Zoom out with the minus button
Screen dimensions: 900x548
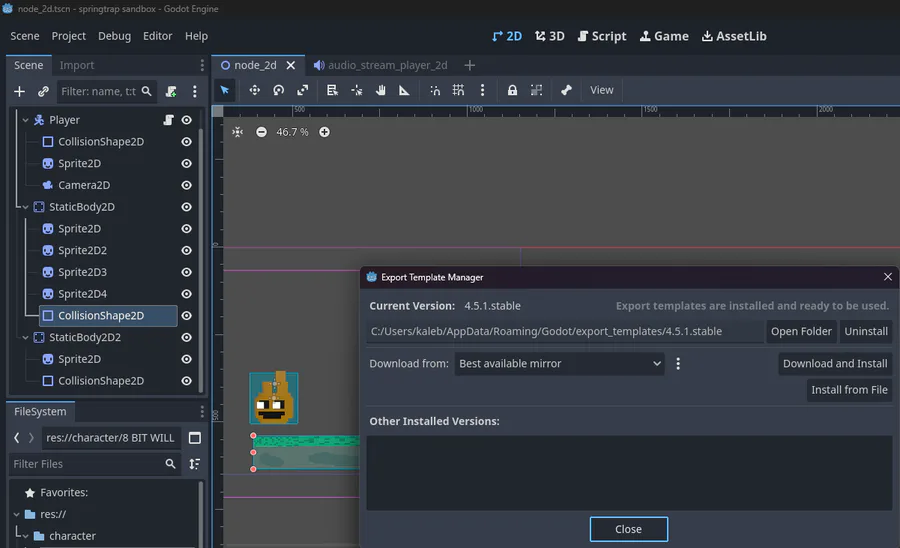(261, 132)
